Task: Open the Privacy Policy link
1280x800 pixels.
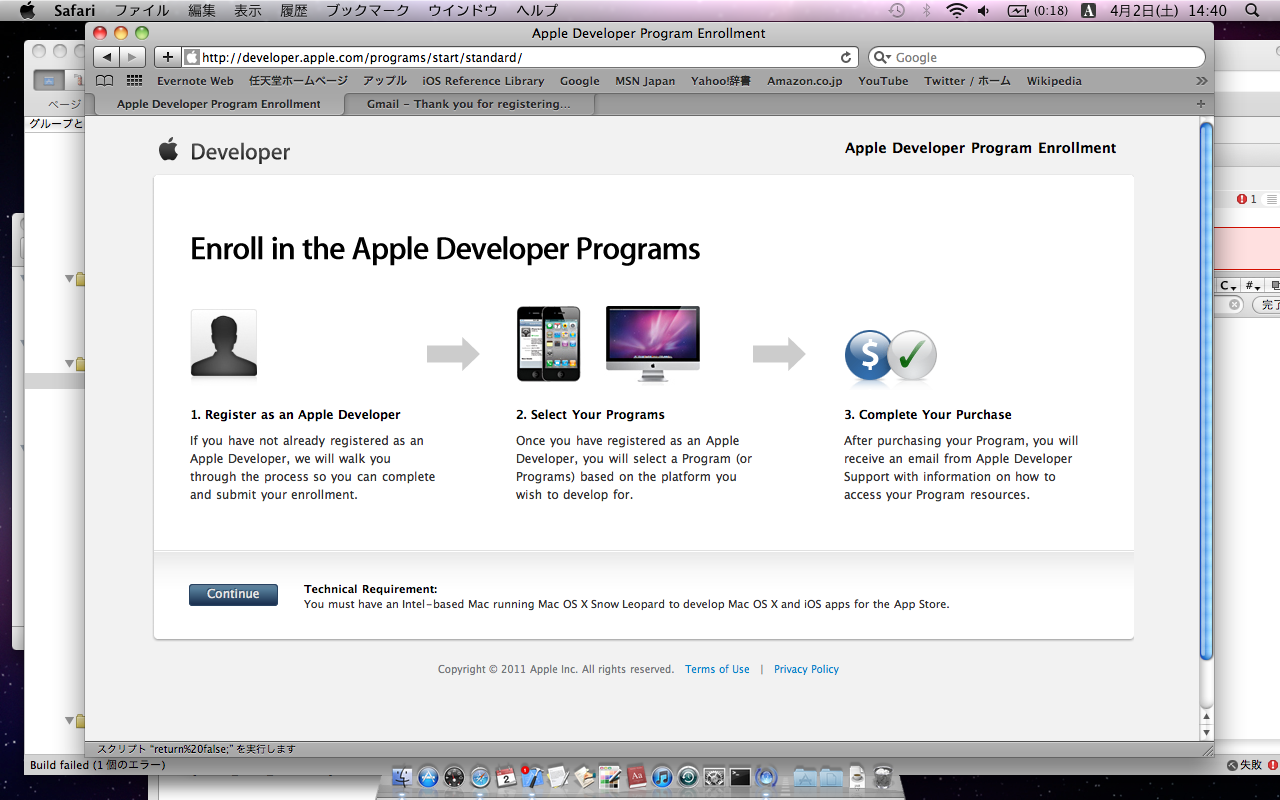Action: coord(806,670)
